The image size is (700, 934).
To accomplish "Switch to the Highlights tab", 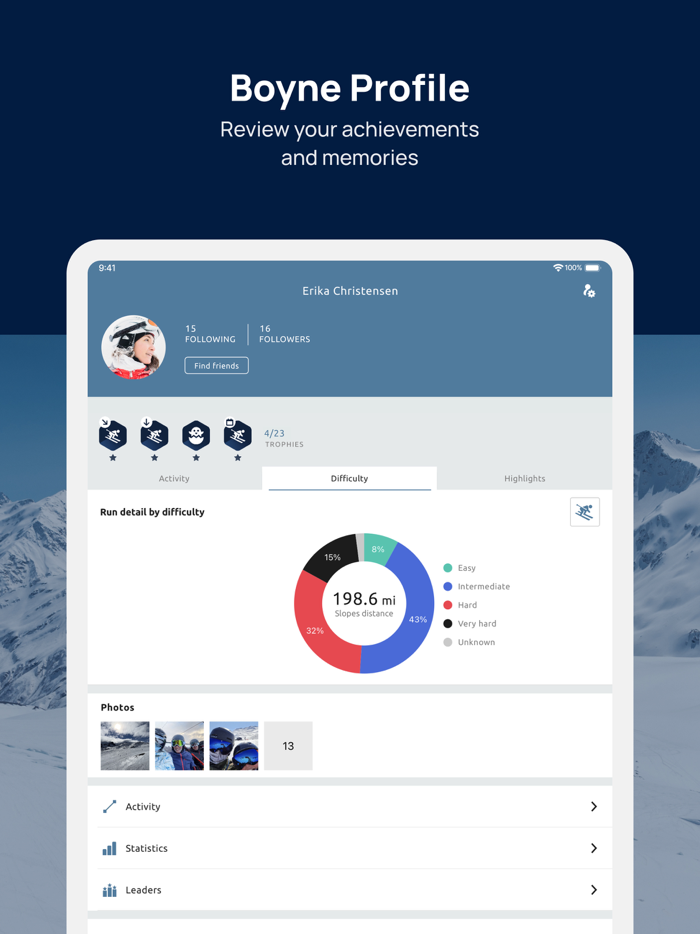I will point(524,478).
